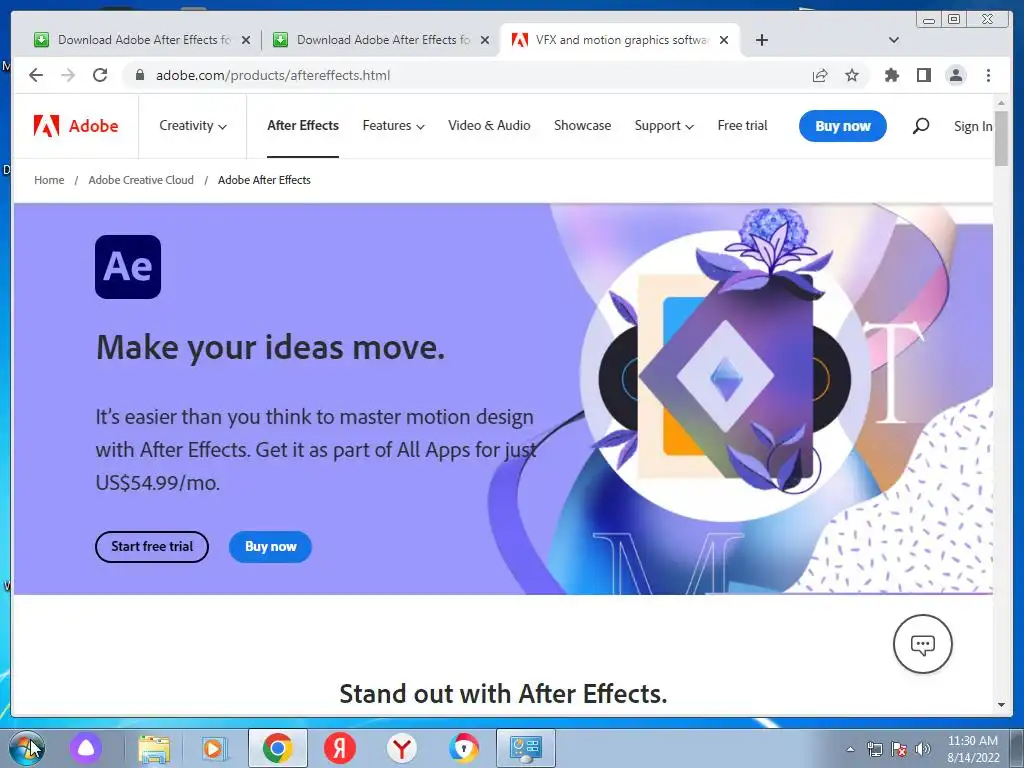Click the address bar URL
The height and width of the screenshot is (768, 1024).
(272, 75)
